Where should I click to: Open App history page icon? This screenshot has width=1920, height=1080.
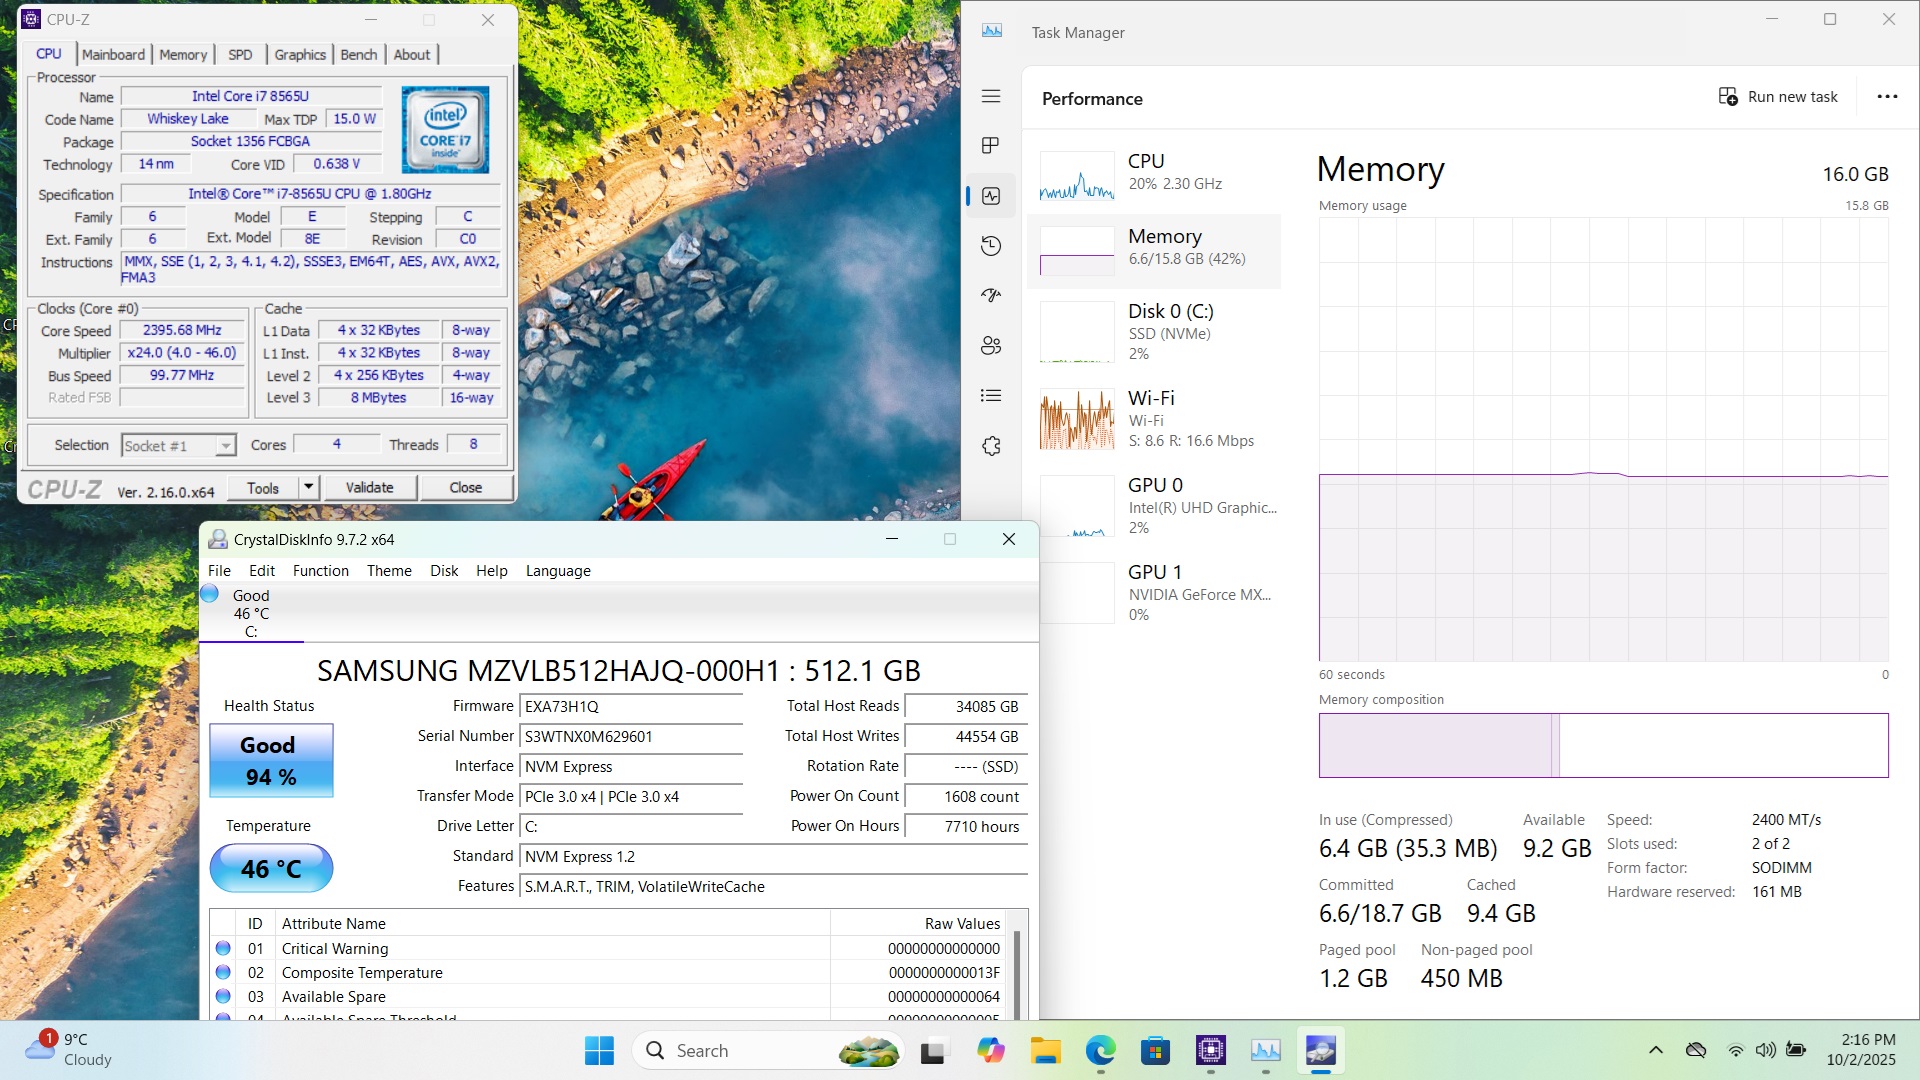tap(991, 246)
